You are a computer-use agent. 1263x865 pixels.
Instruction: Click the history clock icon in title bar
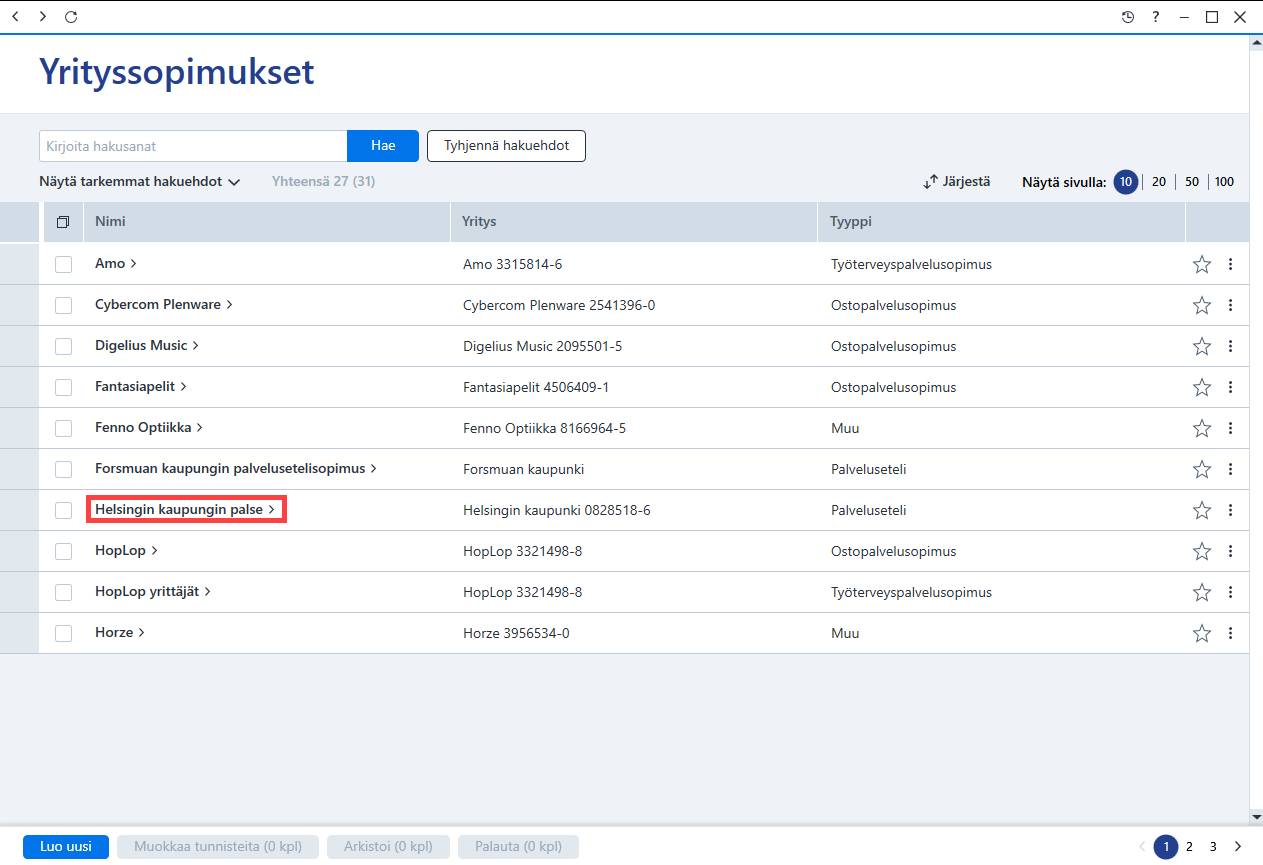pyautogui.click(x=1128, y=17)
